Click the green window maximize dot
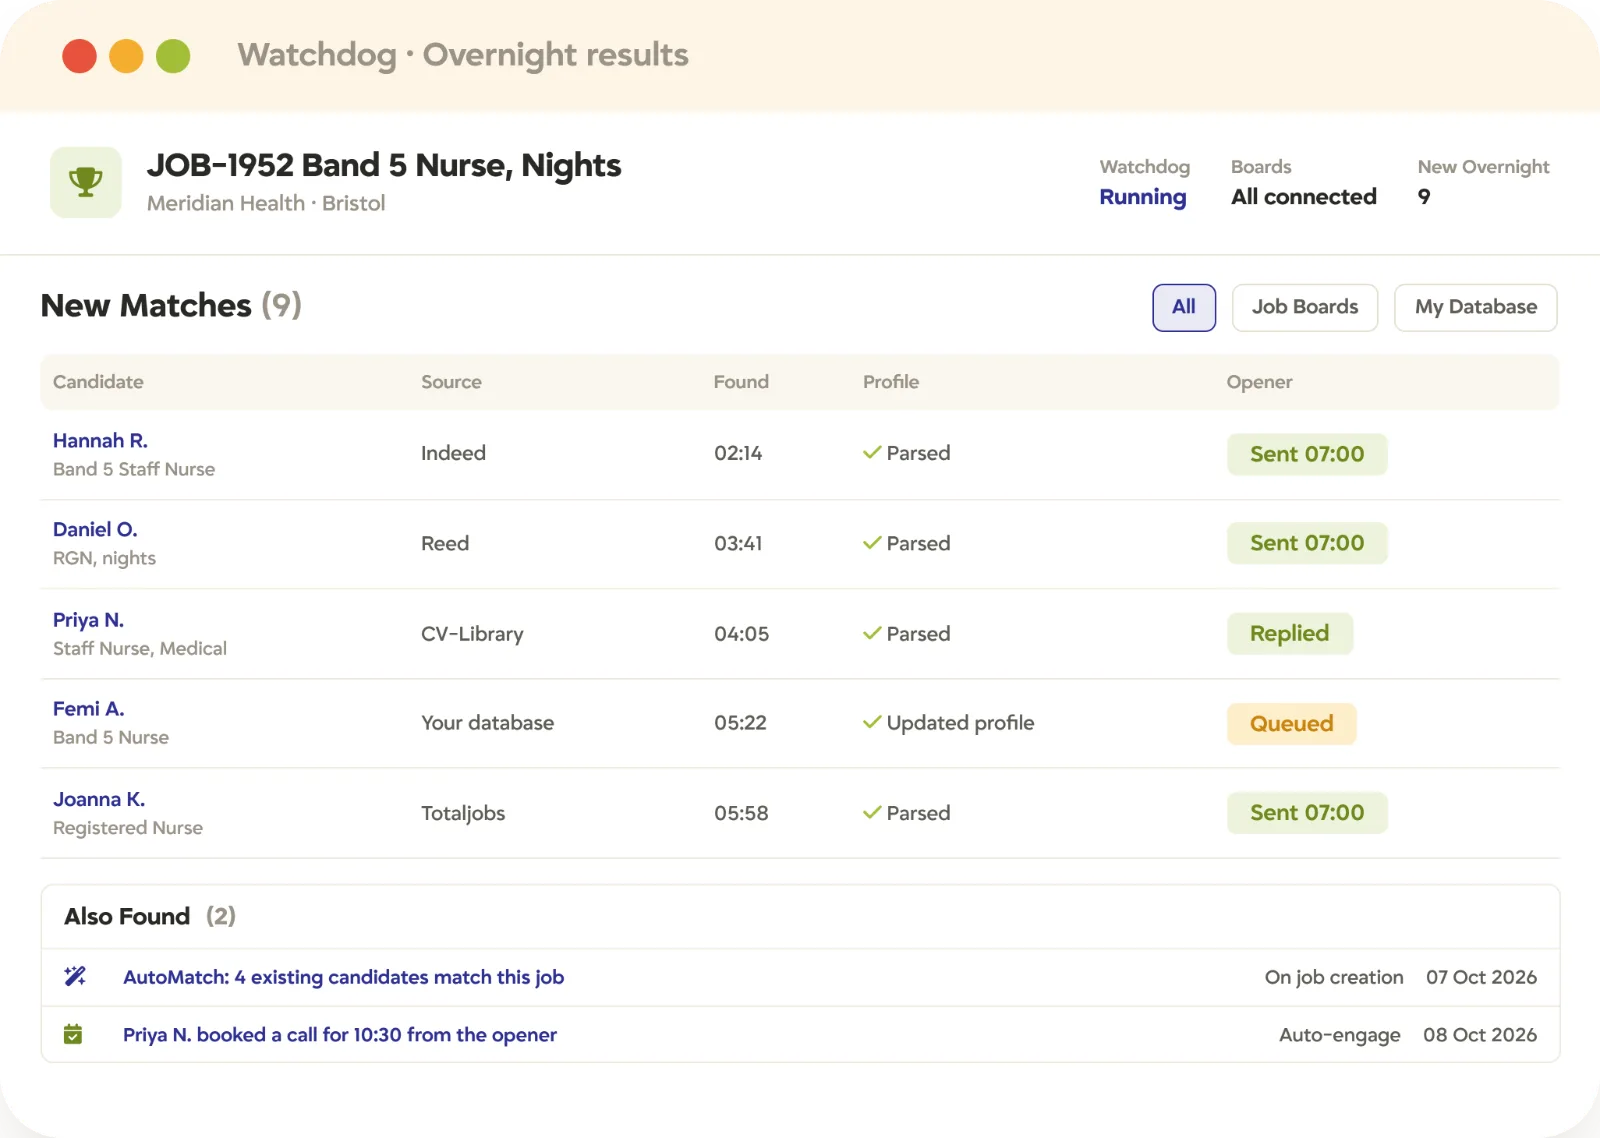1600x1138 pixels. point(173,56)
